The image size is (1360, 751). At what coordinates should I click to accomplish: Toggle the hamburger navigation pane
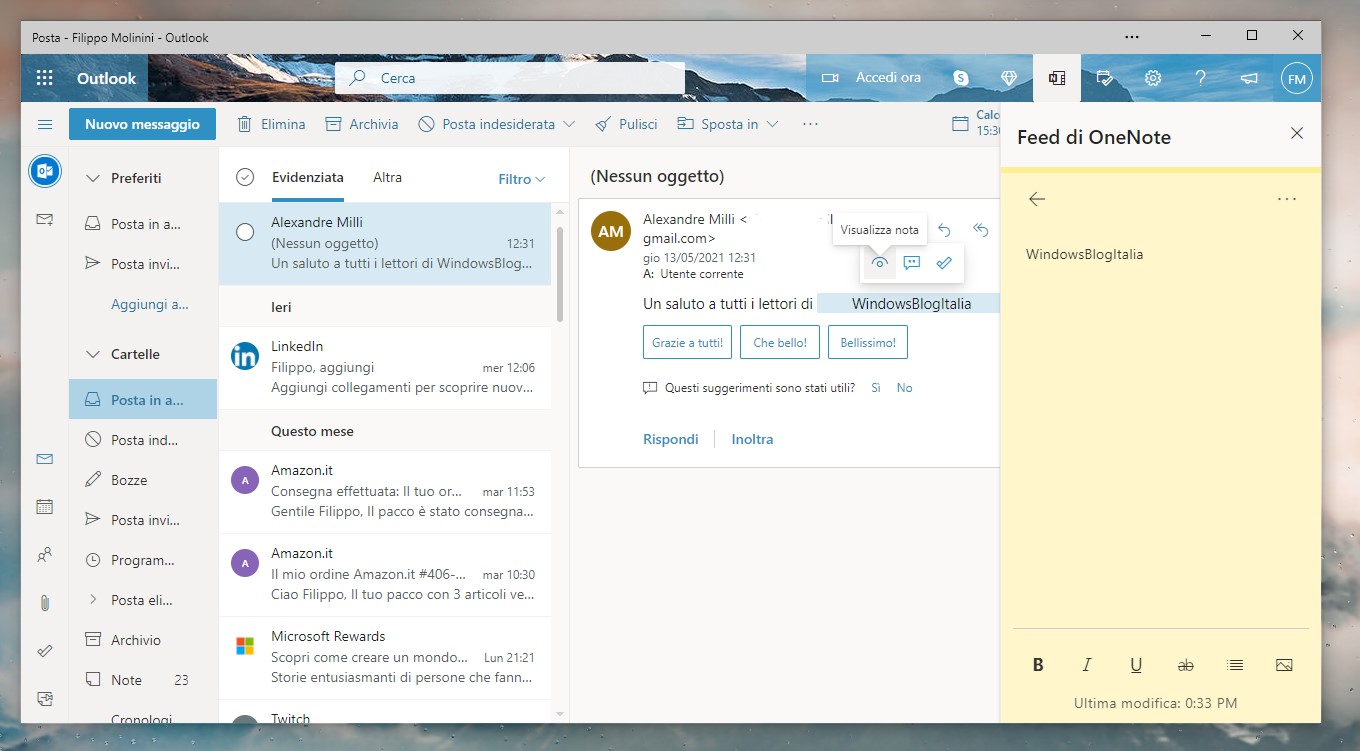(x=45, y=124)
